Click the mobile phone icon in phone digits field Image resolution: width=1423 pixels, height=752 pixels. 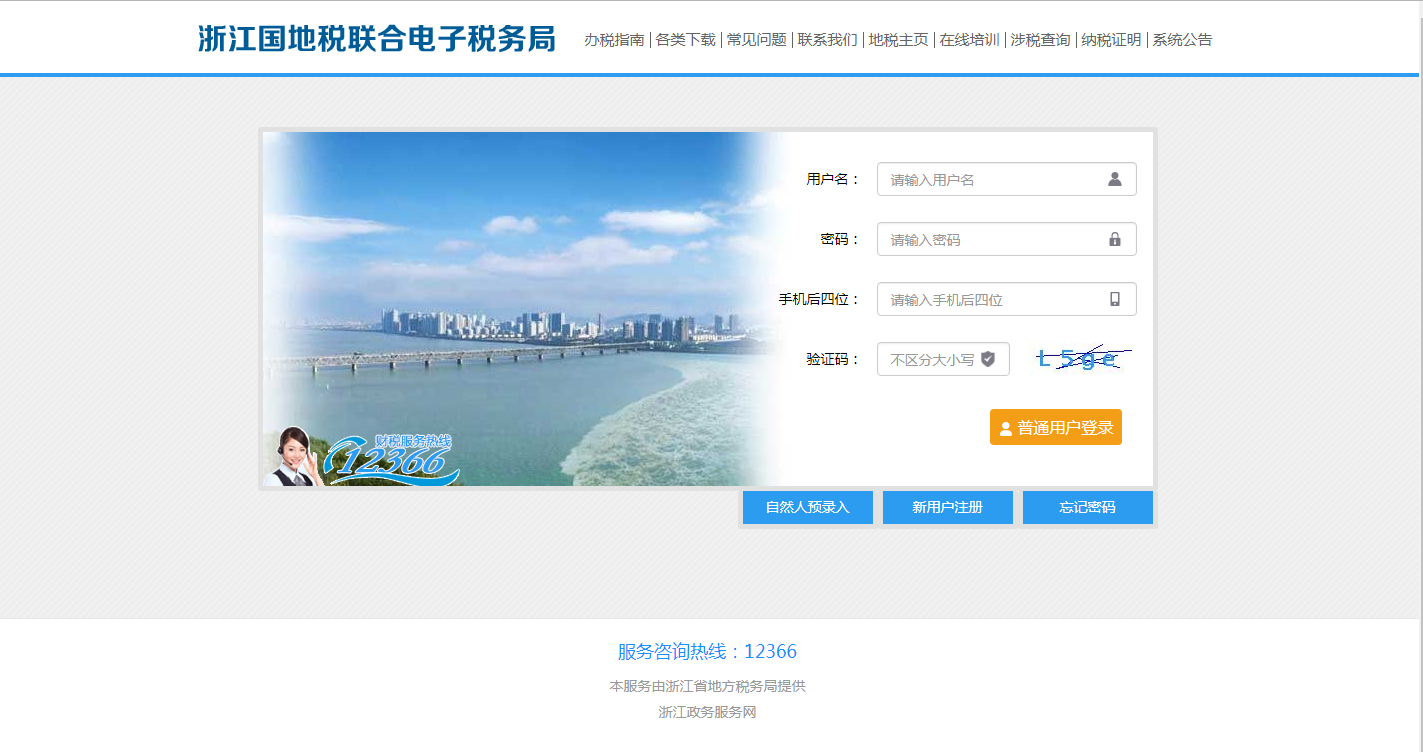click(1115, 299)
